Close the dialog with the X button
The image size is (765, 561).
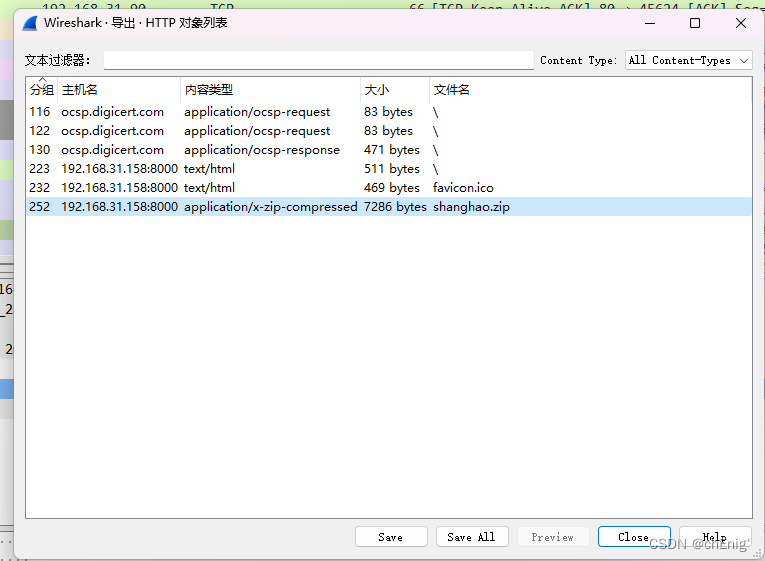[x=741, y=23]
